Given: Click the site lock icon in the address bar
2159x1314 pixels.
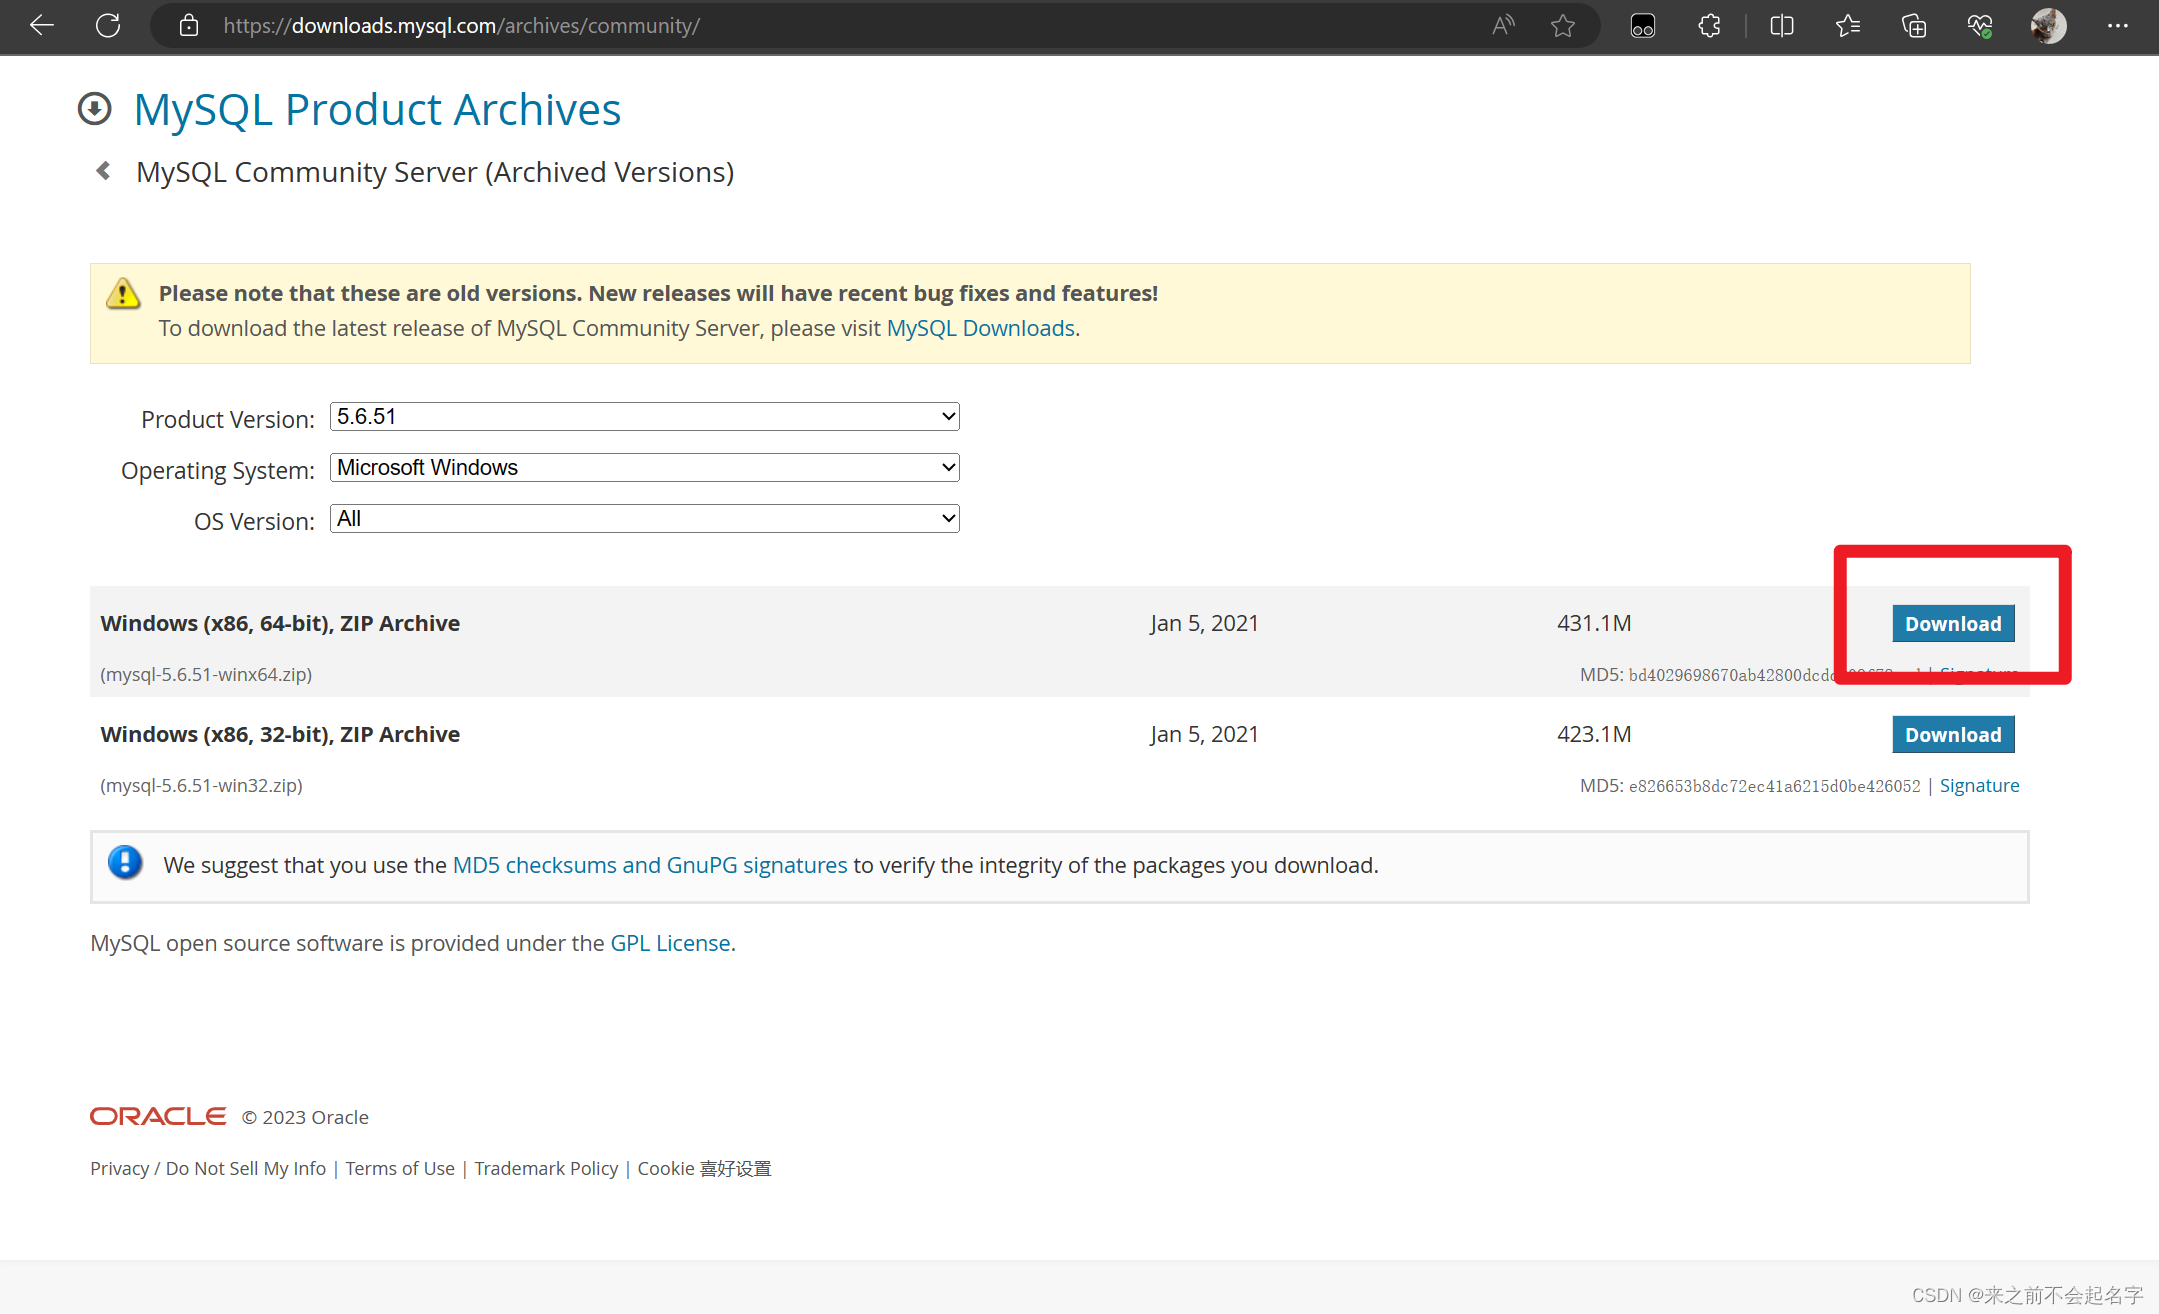Looking at the screenshot, I should click(x=189, y=26).
